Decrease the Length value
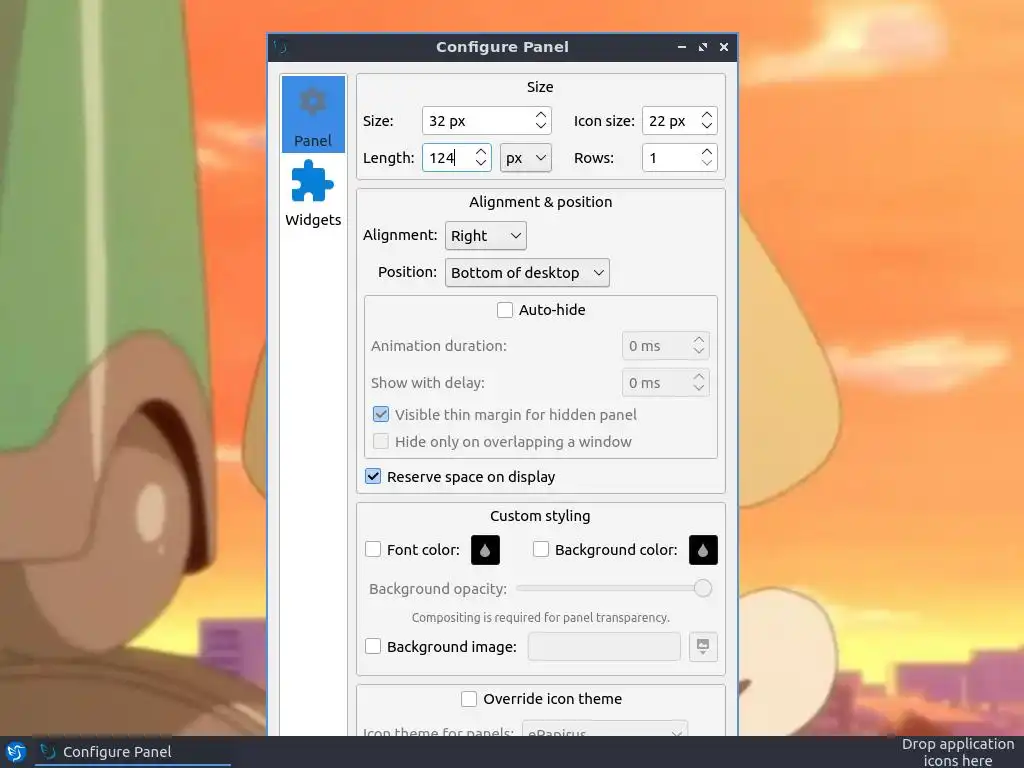1024x768 pixels. [481, 163]
